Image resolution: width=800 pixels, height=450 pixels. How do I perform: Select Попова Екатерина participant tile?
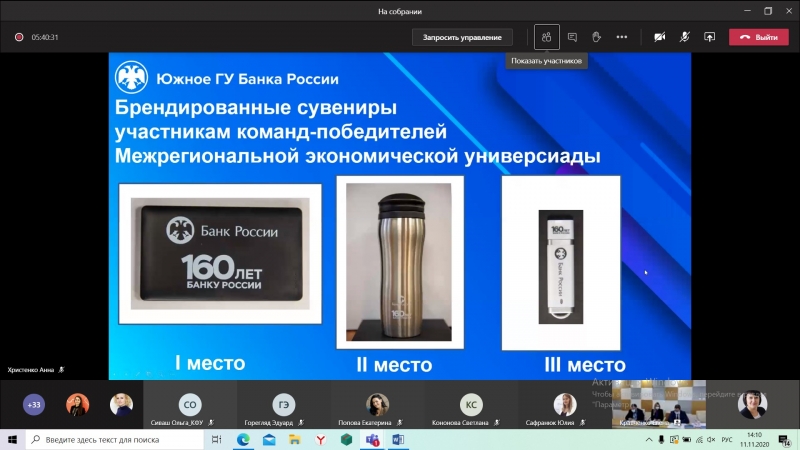[378, 405]
